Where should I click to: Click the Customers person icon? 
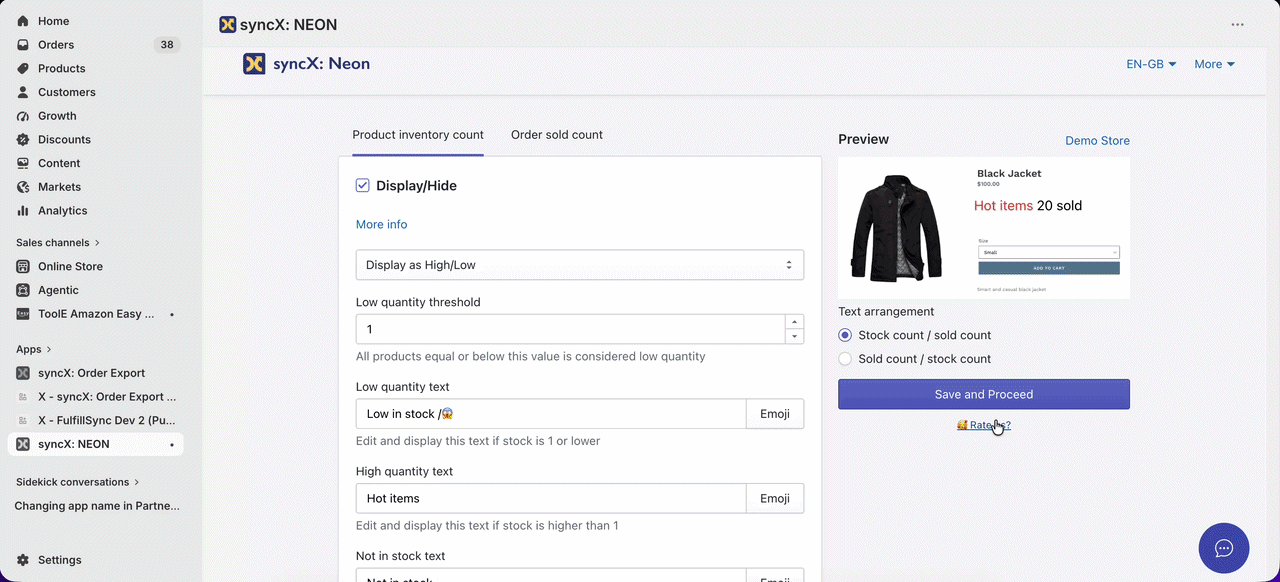tap(23, 92)
